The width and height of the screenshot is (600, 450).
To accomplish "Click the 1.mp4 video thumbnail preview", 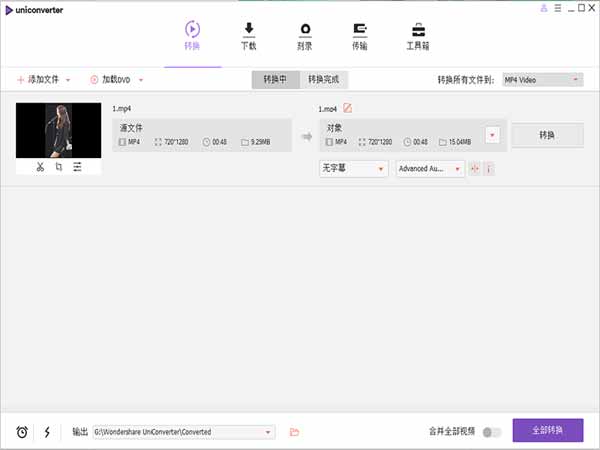I will coord(58,130).
